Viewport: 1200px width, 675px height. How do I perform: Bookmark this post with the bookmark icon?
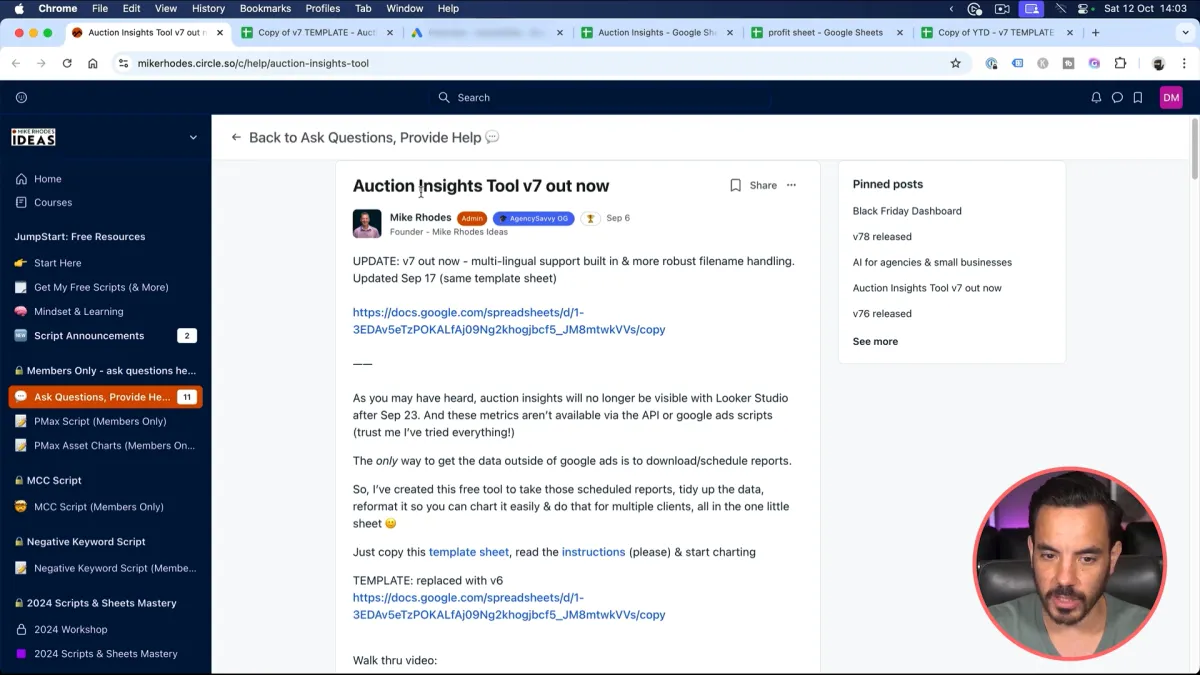(735, 185)
